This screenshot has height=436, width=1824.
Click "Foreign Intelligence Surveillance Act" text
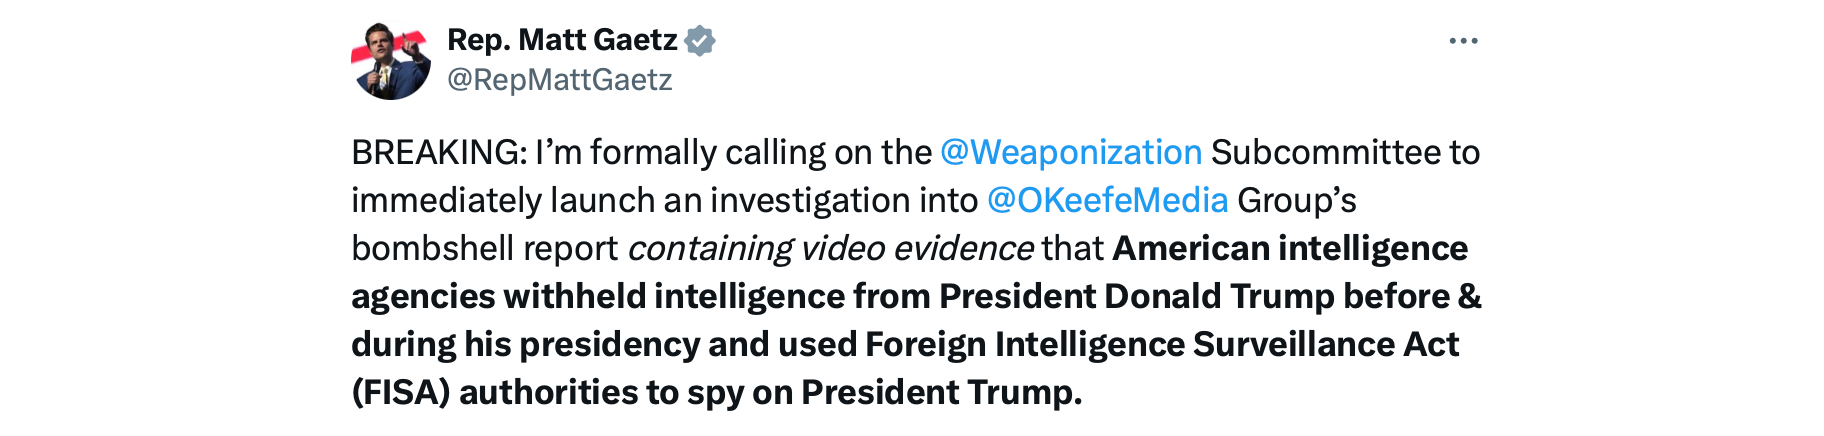click(1161, 344)
